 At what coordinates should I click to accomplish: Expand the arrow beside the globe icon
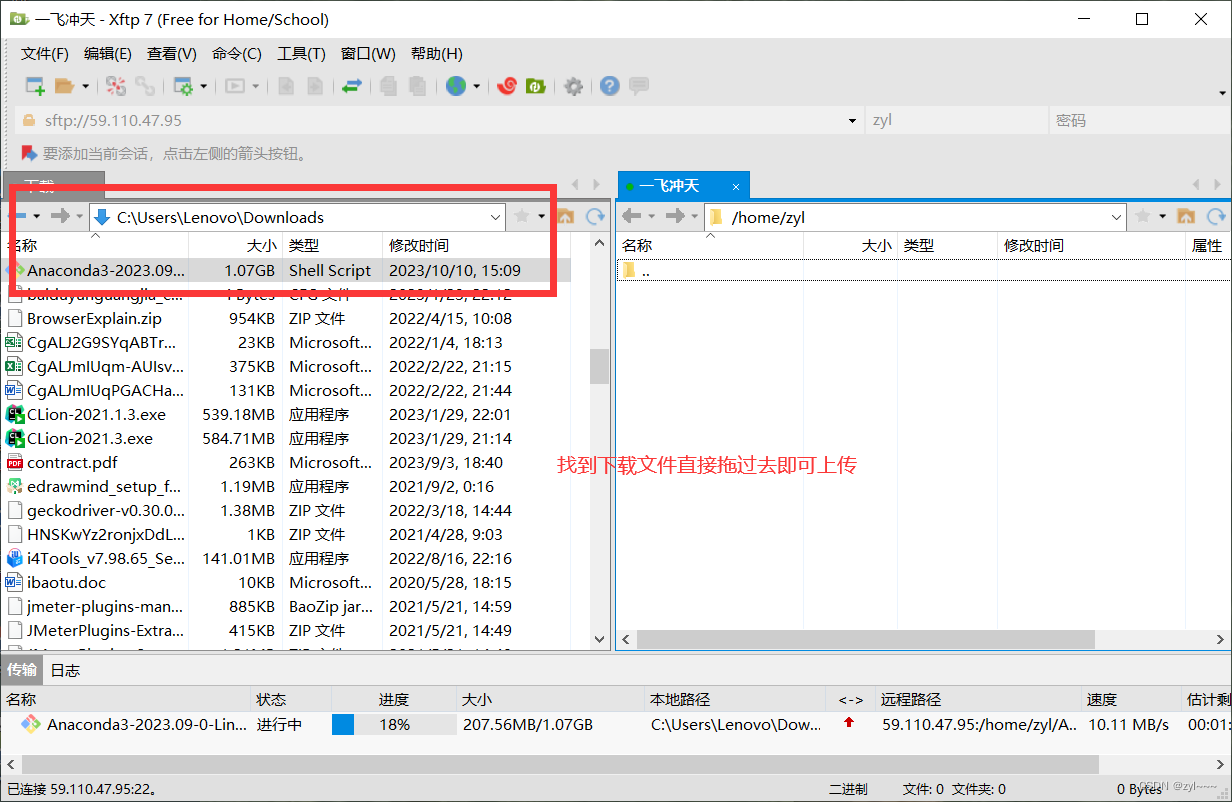pyautogui.click(x=477, y=87)
